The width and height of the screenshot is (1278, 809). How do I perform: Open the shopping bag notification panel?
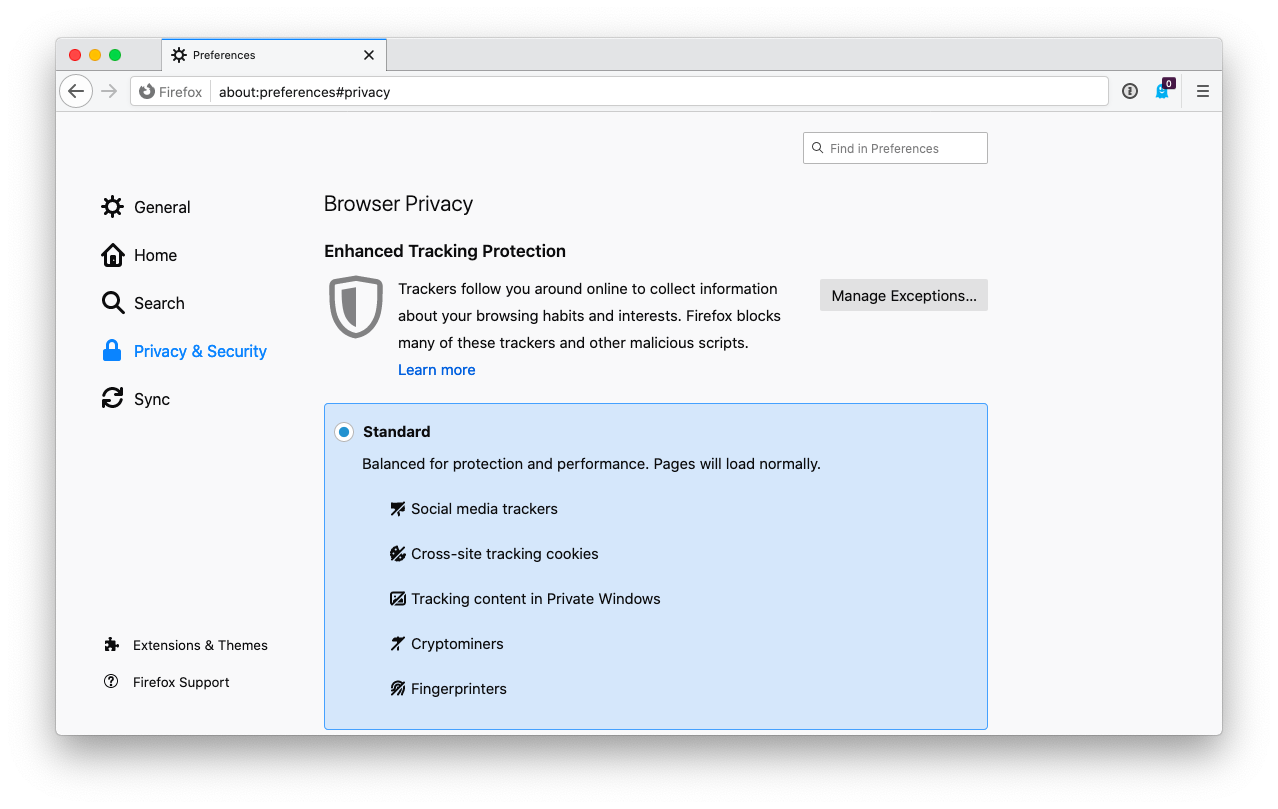pos(1162,92)
